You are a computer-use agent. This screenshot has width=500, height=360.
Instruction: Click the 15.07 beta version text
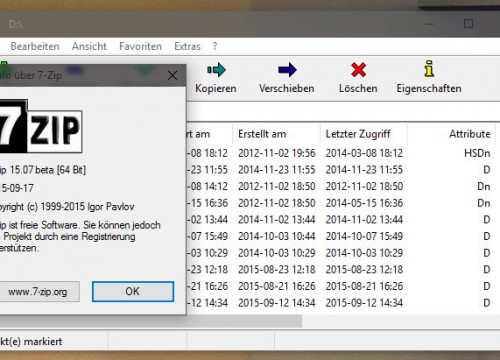point(43,170)
